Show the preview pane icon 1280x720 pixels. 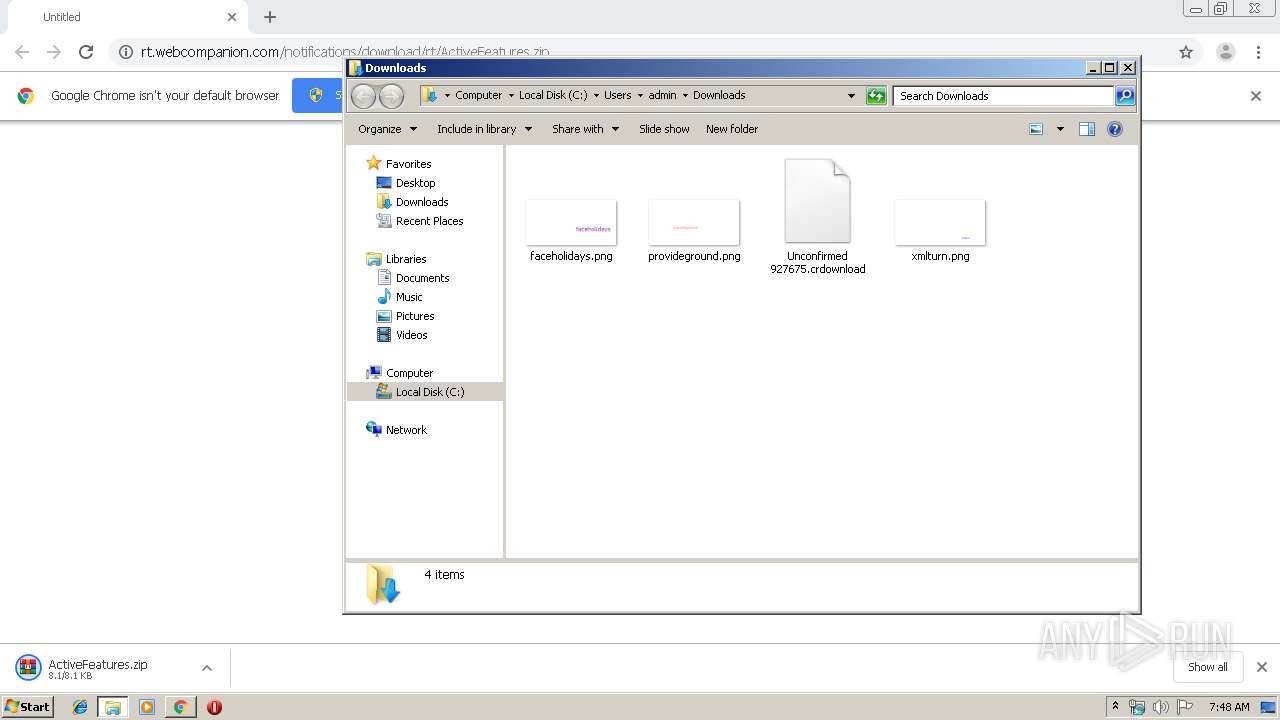1087,129
